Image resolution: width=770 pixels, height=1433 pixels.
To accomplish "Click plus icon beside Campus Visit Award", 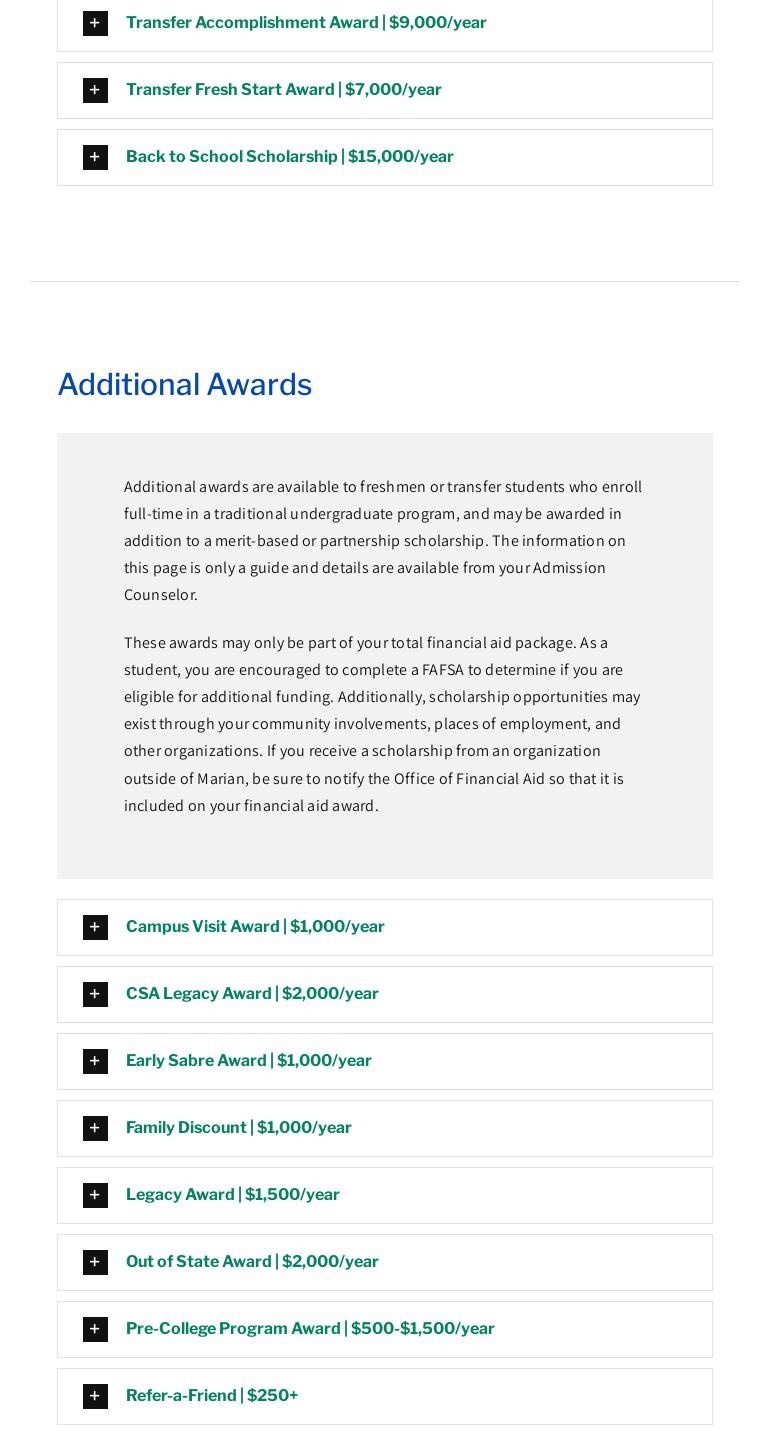I will [x=95, y=927].
